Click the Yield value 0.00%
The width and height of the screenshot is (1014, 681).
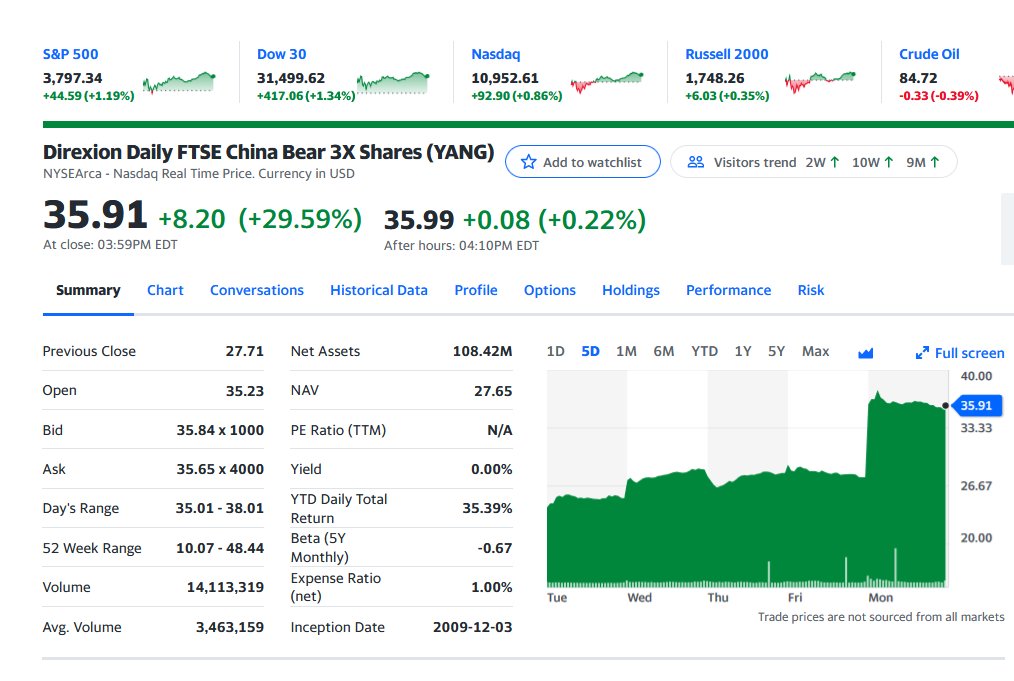(491, 469)
